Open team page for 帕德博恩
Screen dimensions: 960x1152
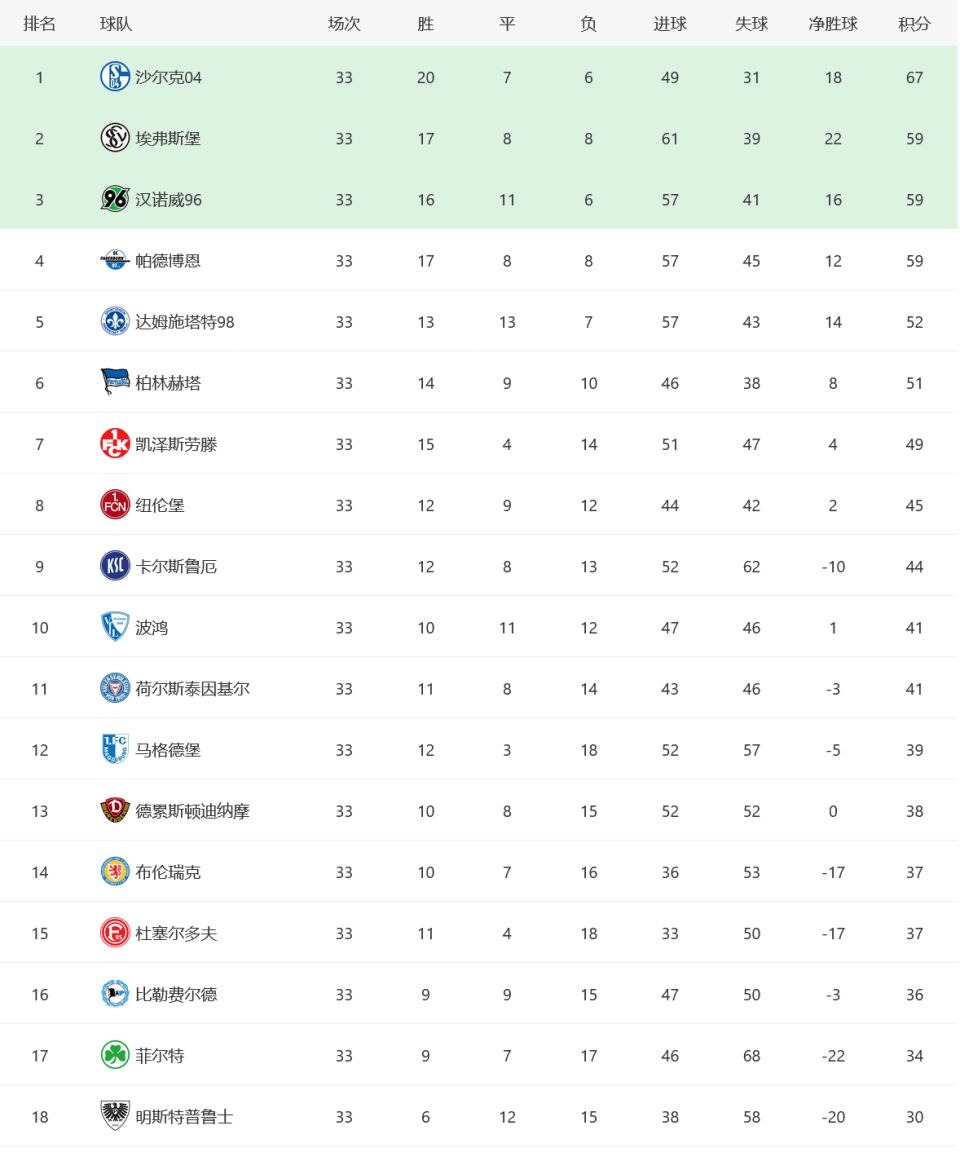pos(167,261)
